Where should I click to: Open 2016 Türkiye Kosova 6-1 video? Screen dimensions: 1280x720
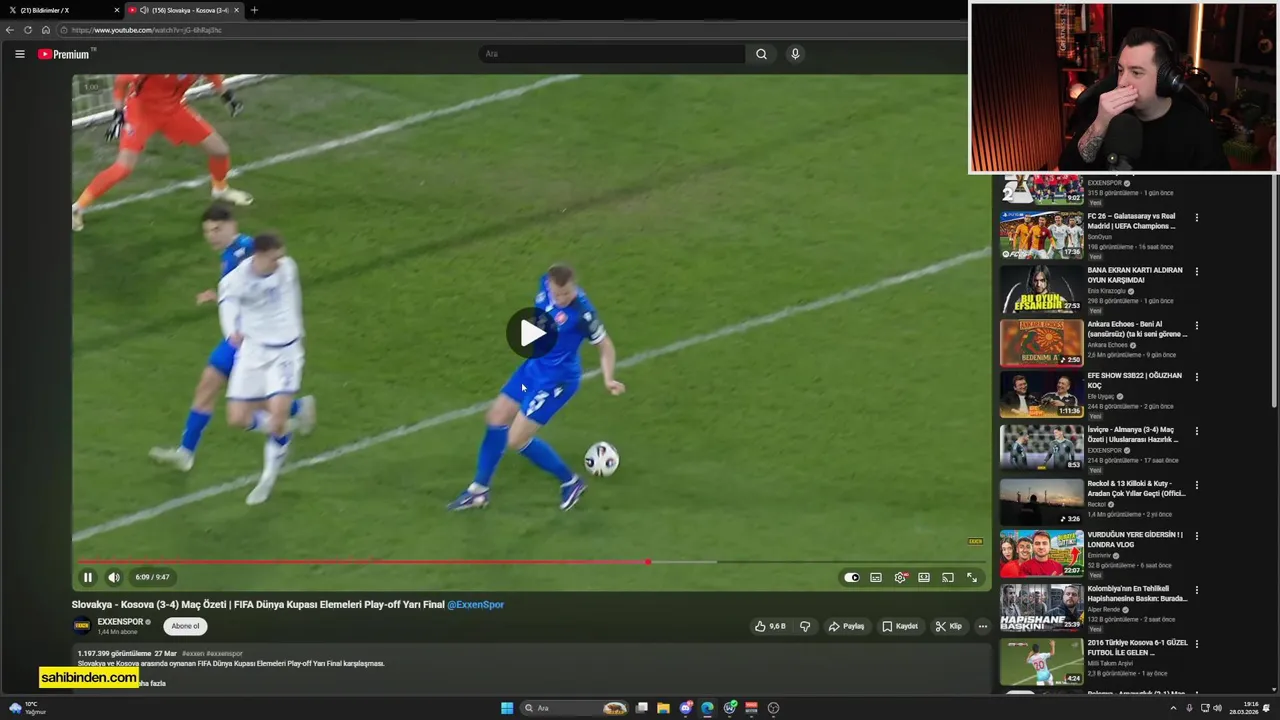click(x=1137, y=647)
